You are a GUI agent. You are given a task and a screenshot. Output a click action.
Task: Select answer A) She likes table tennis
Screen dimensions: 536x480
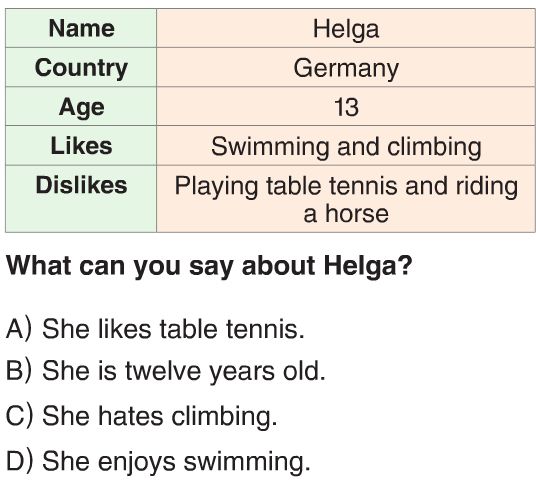[x=155, y=329]
